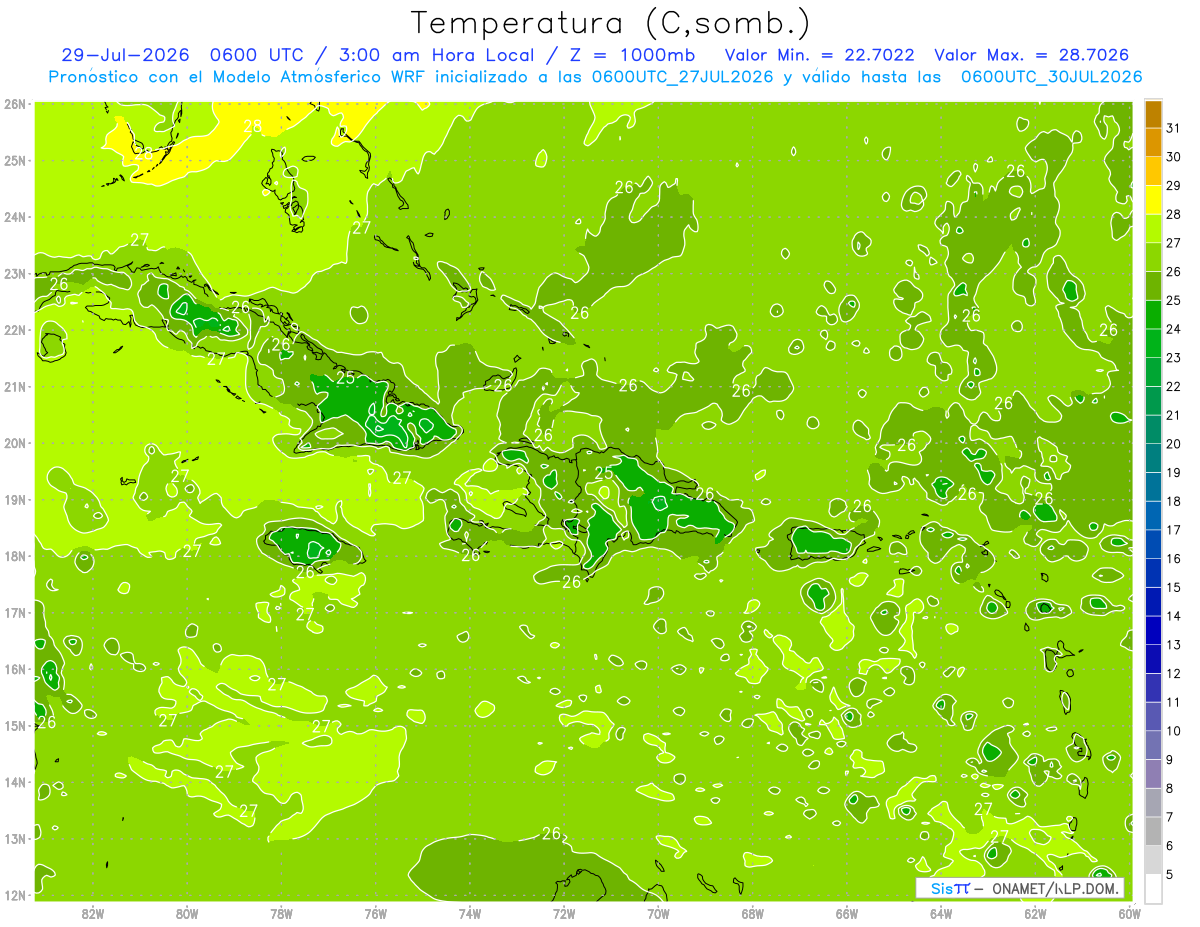Viewport: 1200px width, 927px height.
Task: Click colorbar scale label "12"
Action: tap(1173, 674)
